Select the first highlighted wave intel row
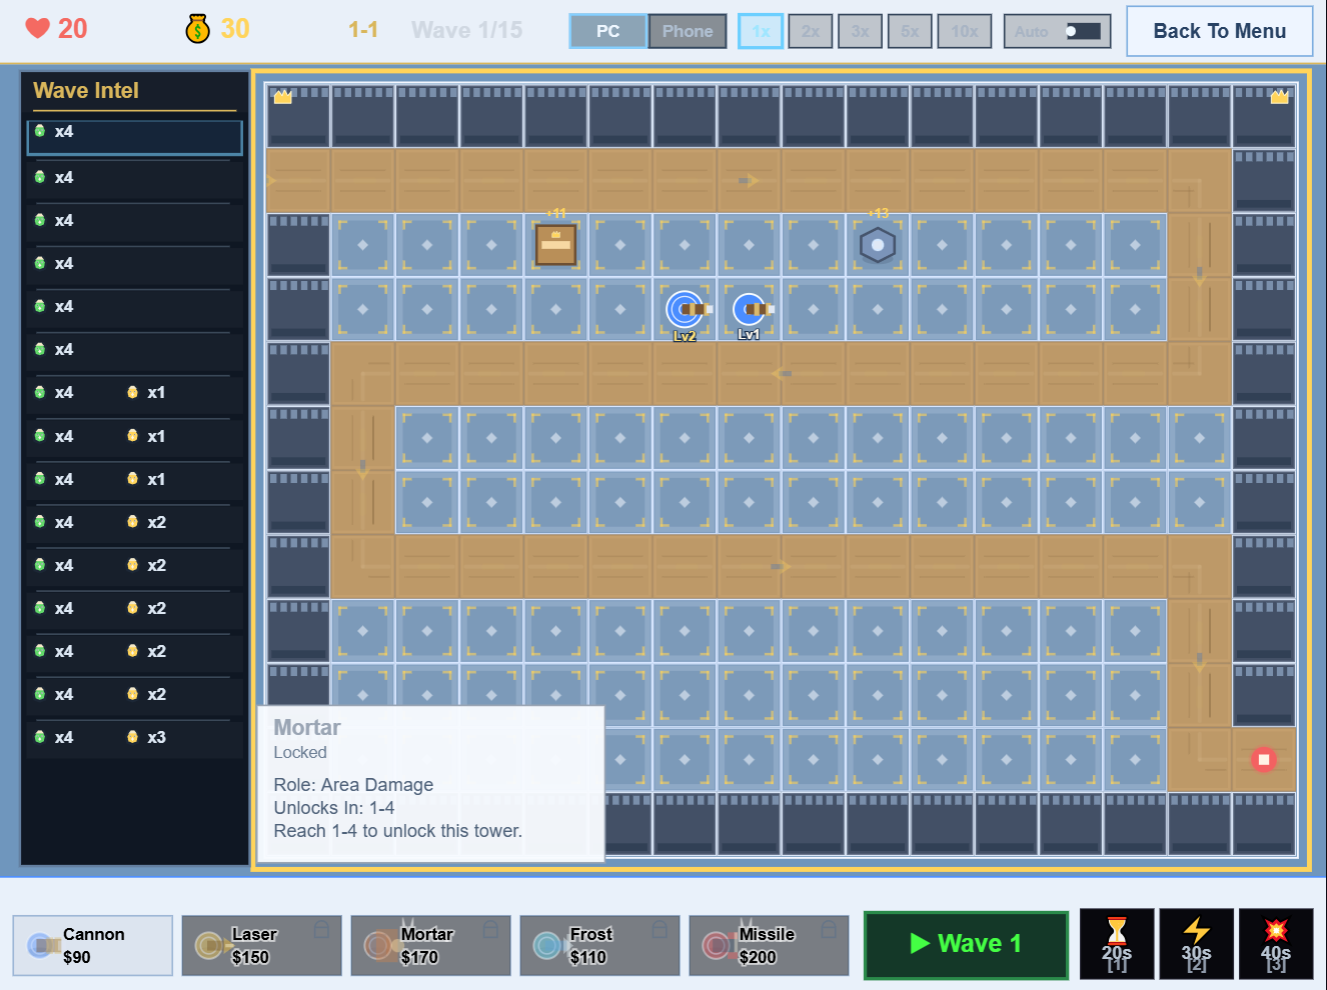 (135, 138)
